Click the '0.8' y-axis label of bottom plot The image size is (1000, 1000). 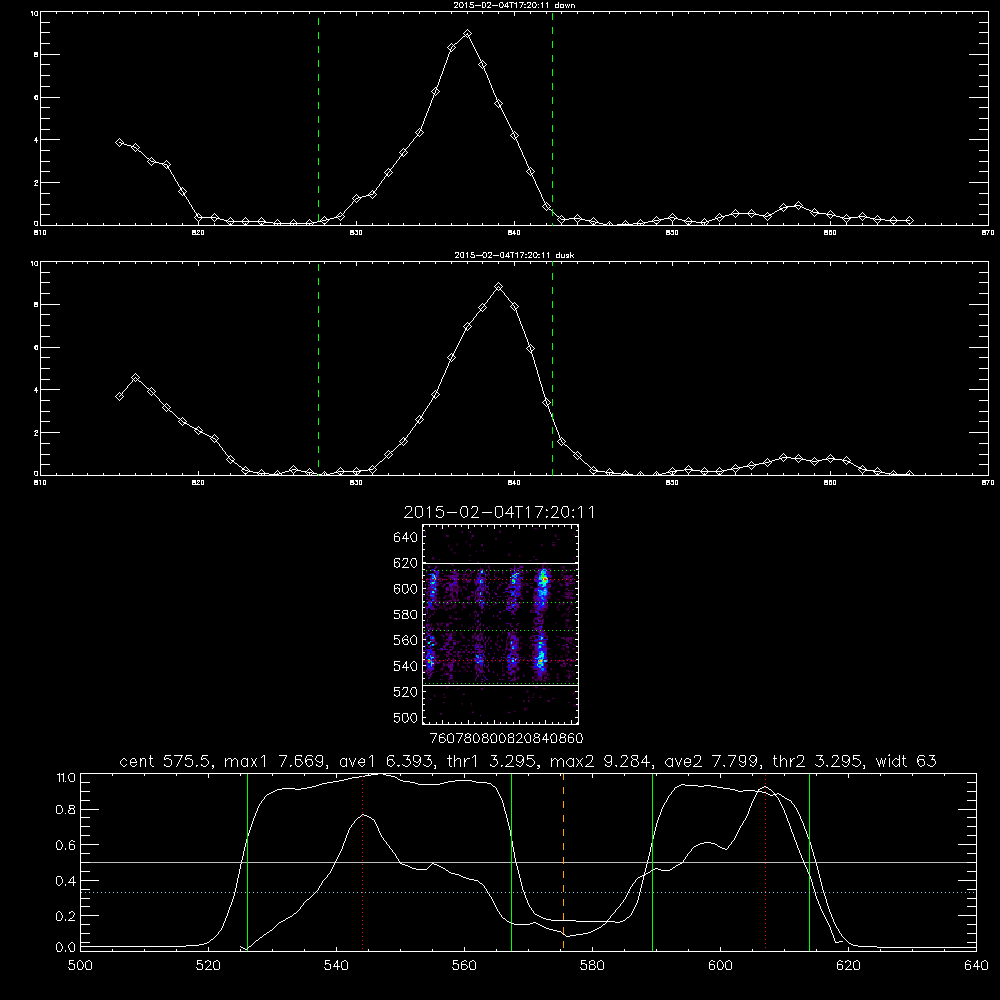click(x=66, y=810)
